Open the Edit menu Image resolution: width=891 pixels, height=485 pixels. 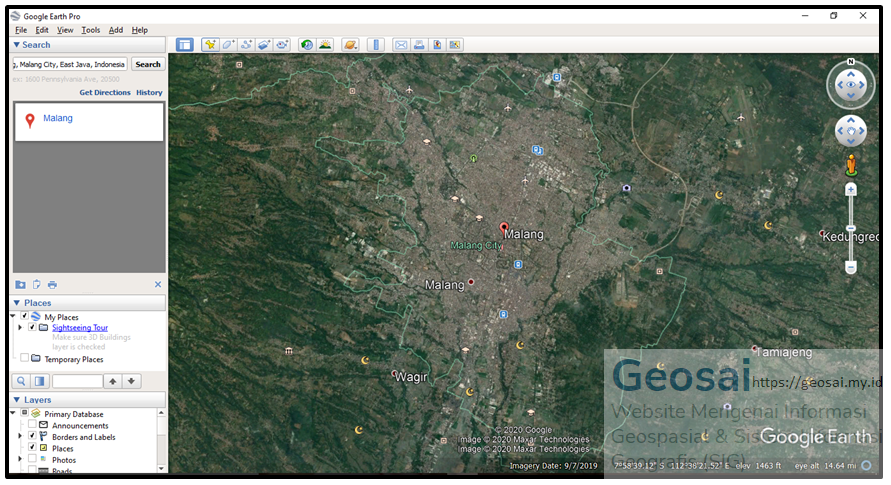[x=41, y=30]
